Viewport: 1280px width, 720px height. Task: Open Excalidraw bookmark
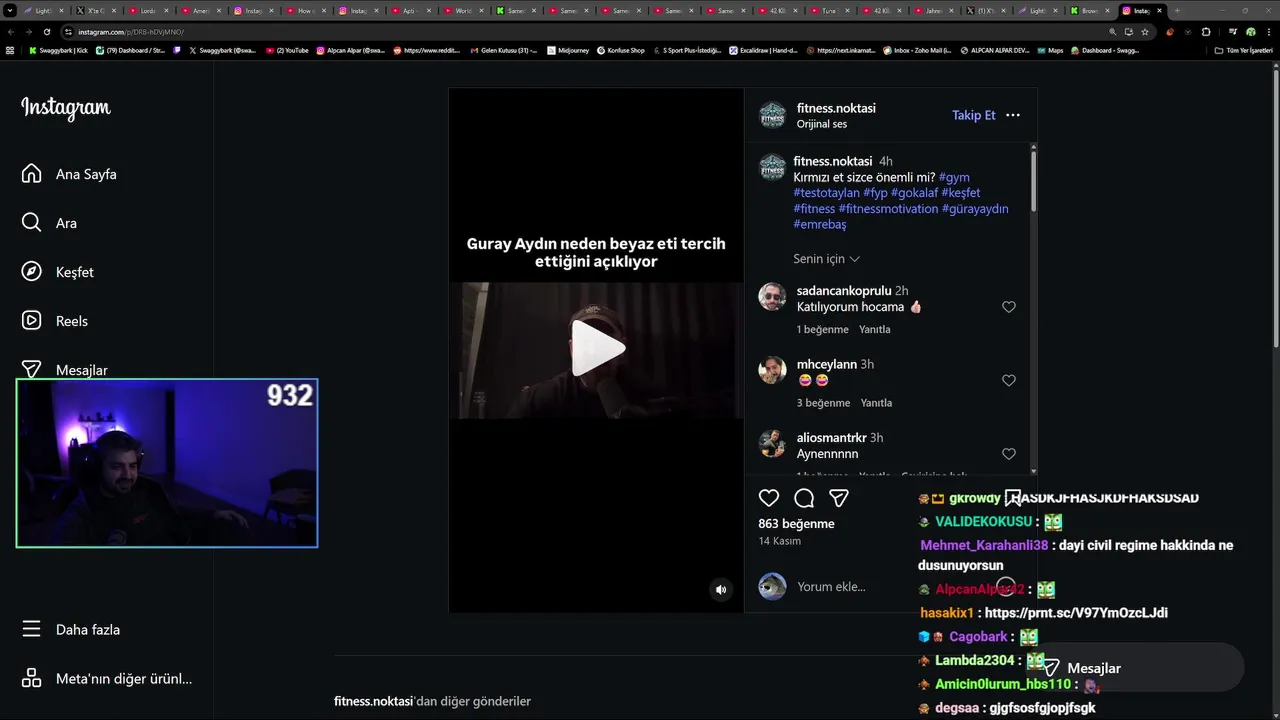point(764,50)
